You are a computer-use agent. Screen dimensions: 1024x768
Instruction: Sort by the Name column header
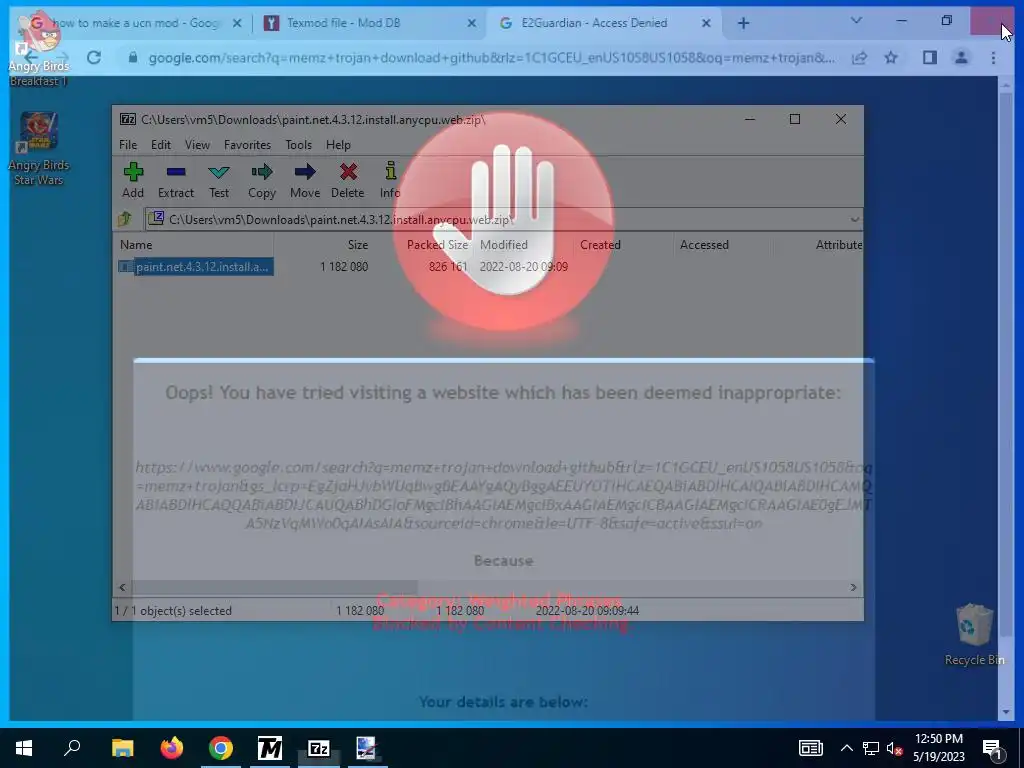(136, 245)
